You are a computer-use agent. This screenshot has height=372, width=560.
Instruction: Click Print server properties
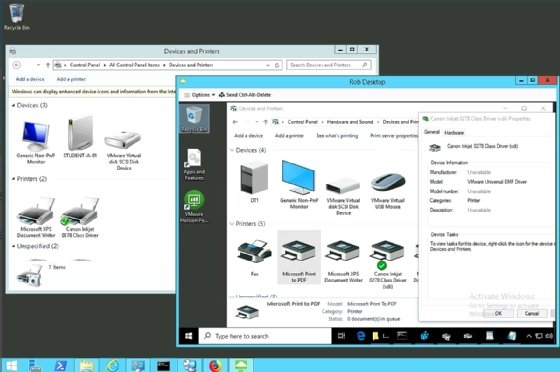pos(394,136)
